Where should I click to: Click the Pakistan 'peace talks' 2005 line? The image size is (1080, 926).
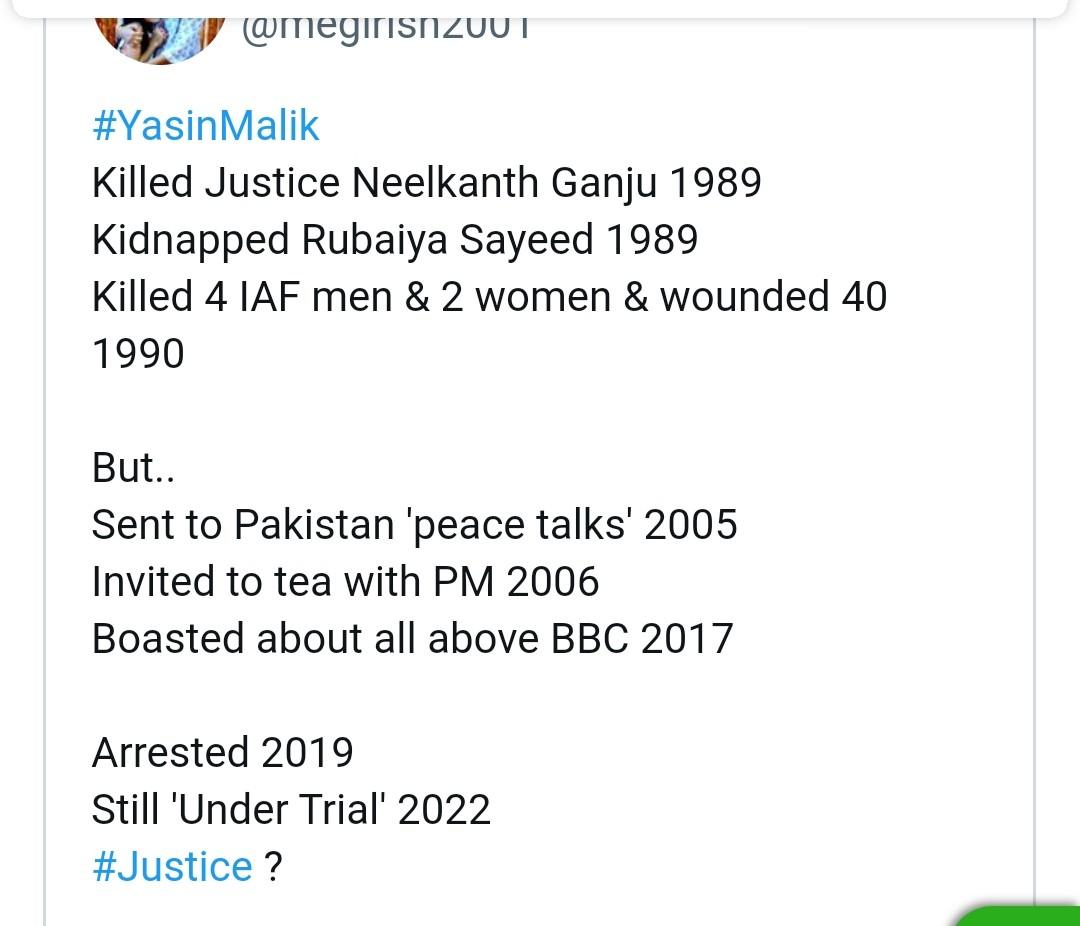click(414, 525)
